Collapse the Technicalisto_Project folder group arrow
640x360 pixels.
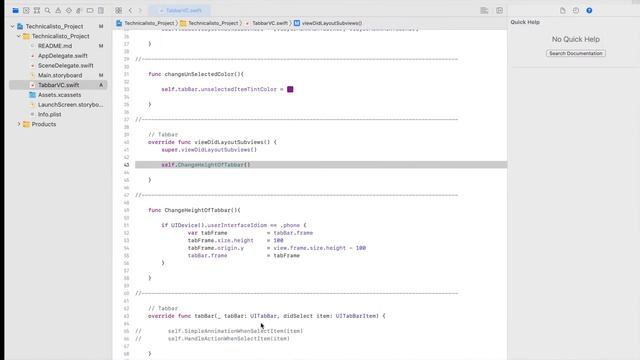click(x=18, y=36)
